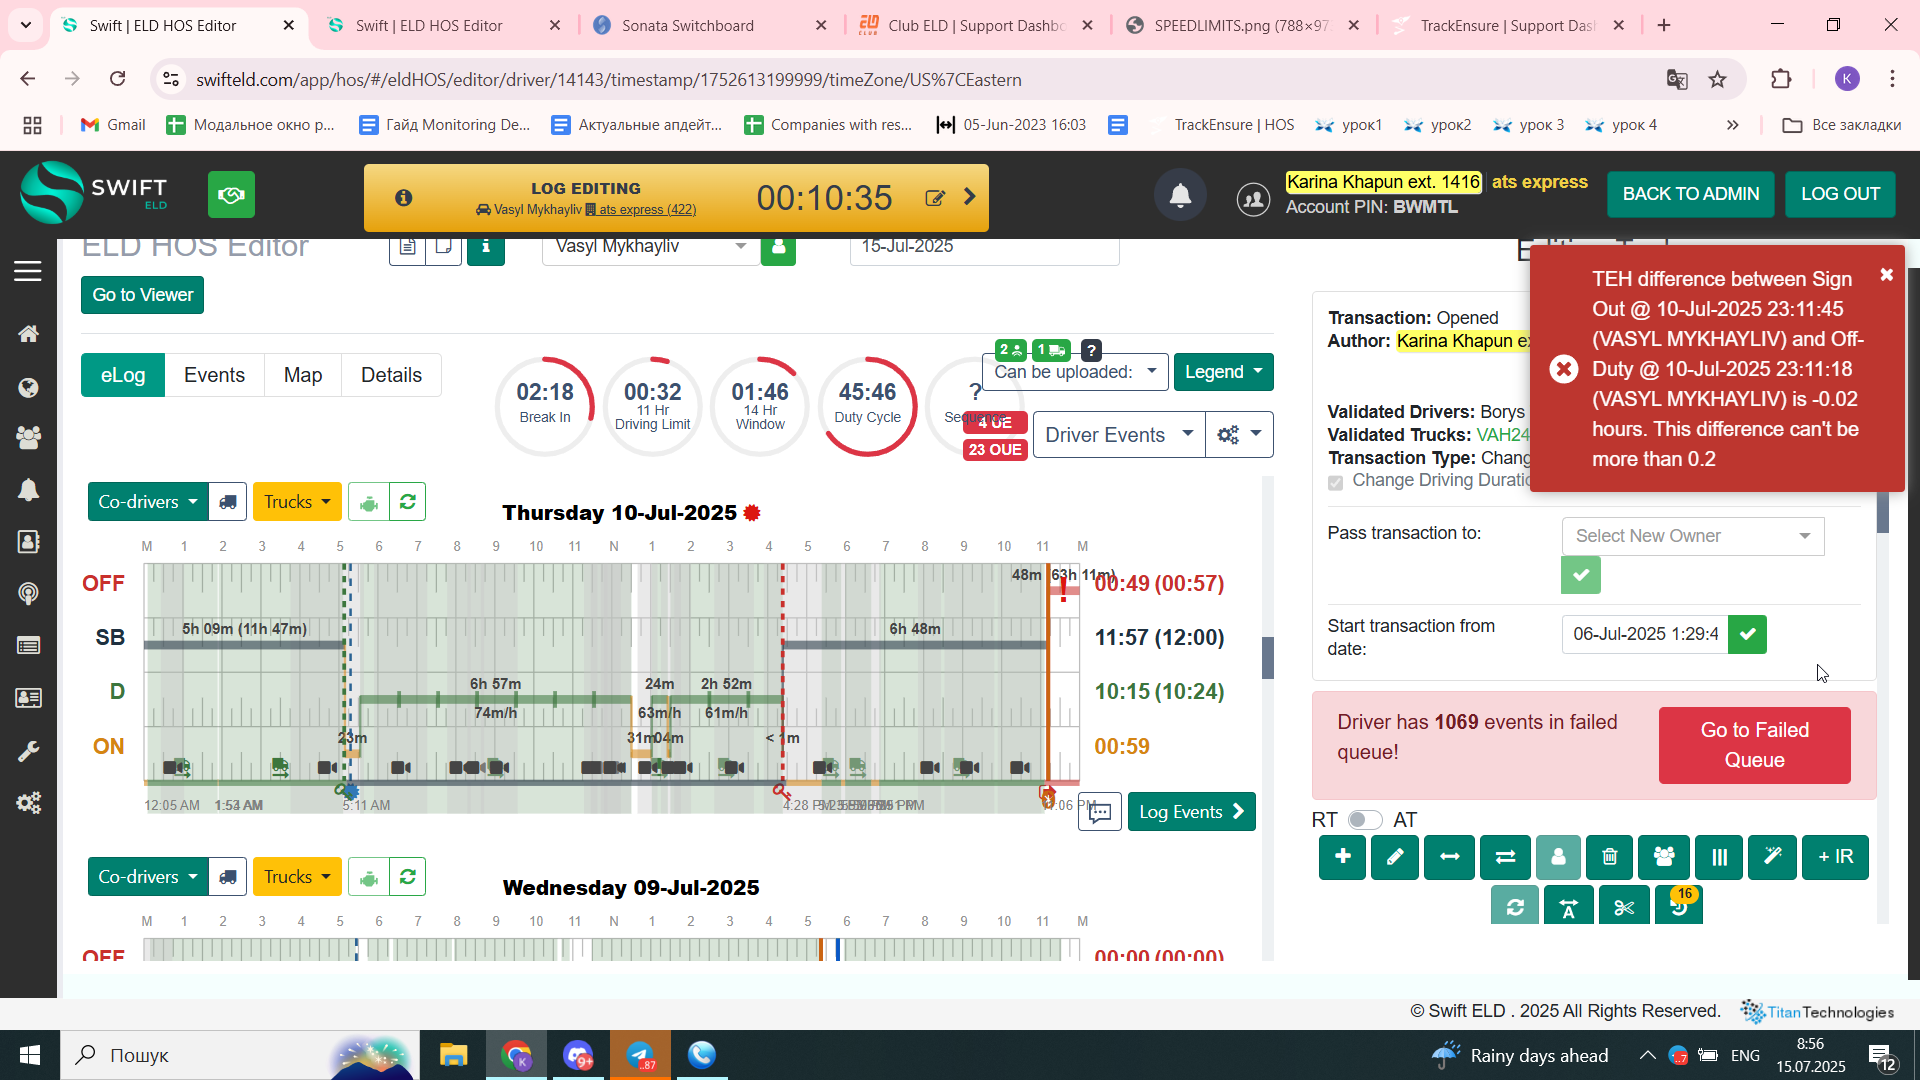Refresh Thursday 10-Jul-2025 log graph
This screenshot has width=1920, height=1080.
(x=407, y=502)
